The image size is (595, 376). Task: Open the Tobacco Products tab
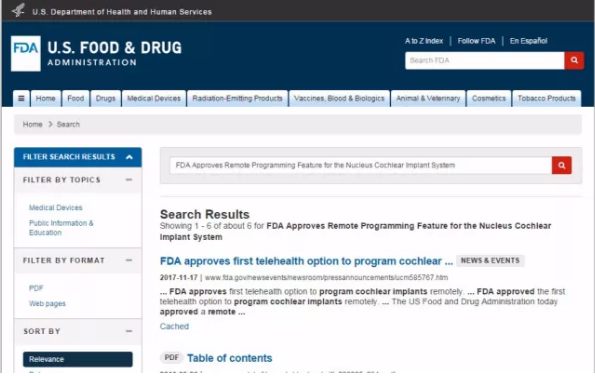click(x=546, y=99)
